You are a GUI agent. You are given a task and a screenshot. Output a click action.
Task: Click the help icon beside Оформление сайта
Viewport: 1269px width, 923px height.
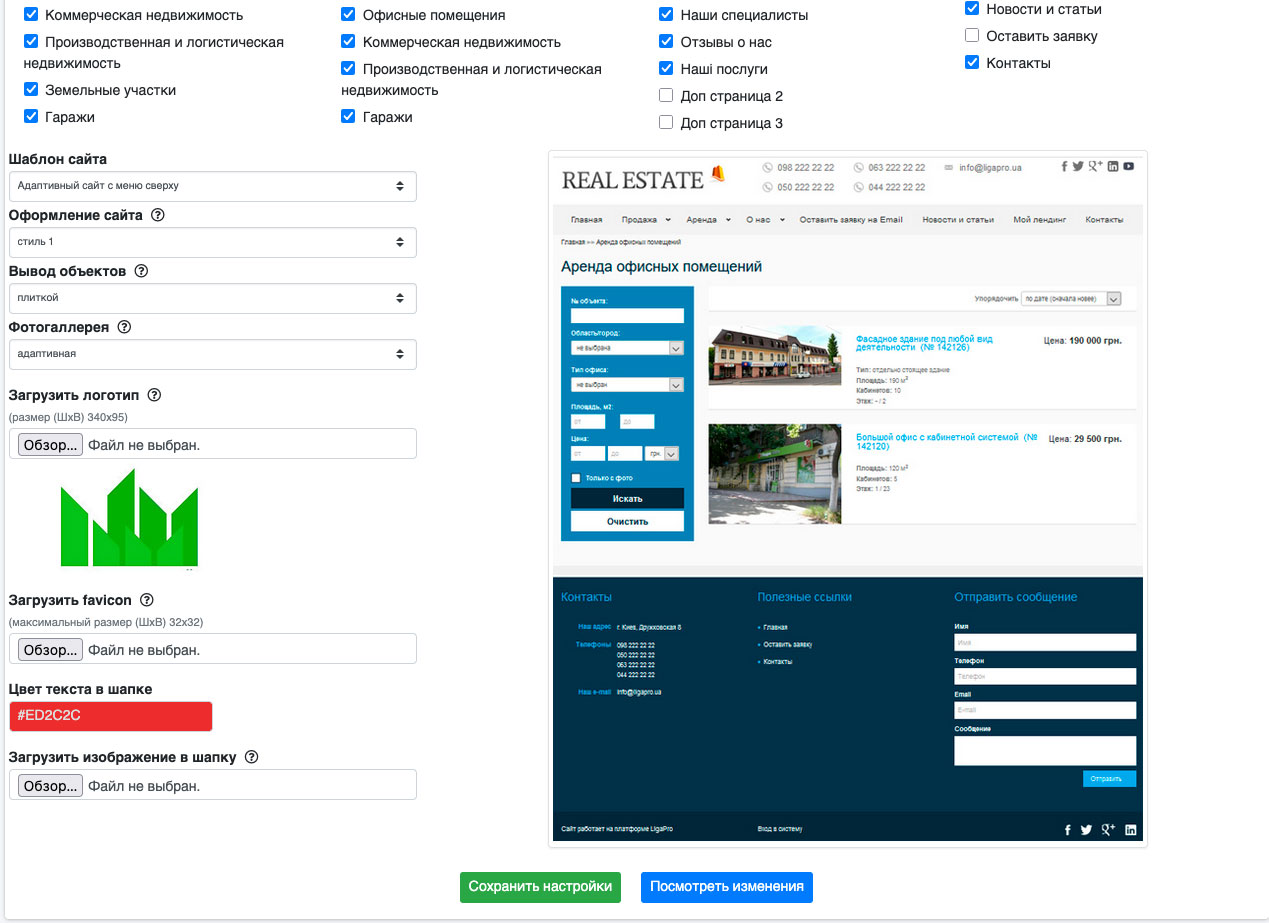coord(157,215)
